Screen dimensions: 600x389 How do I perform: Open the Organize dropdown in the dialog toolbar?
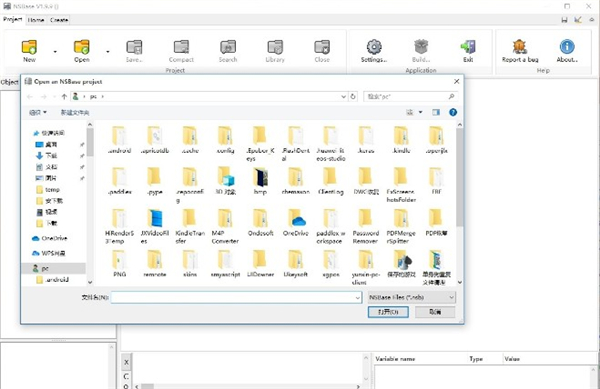pos(38,112)
